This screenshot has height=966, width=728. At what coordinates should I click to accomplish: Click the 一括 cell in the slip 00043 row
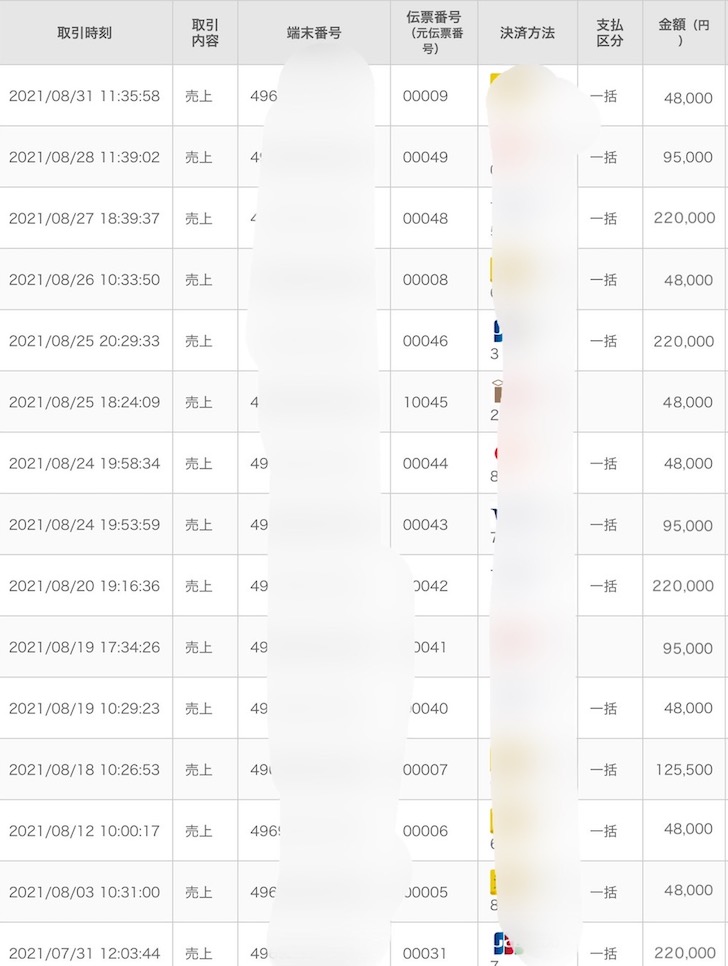pos(603,525)
